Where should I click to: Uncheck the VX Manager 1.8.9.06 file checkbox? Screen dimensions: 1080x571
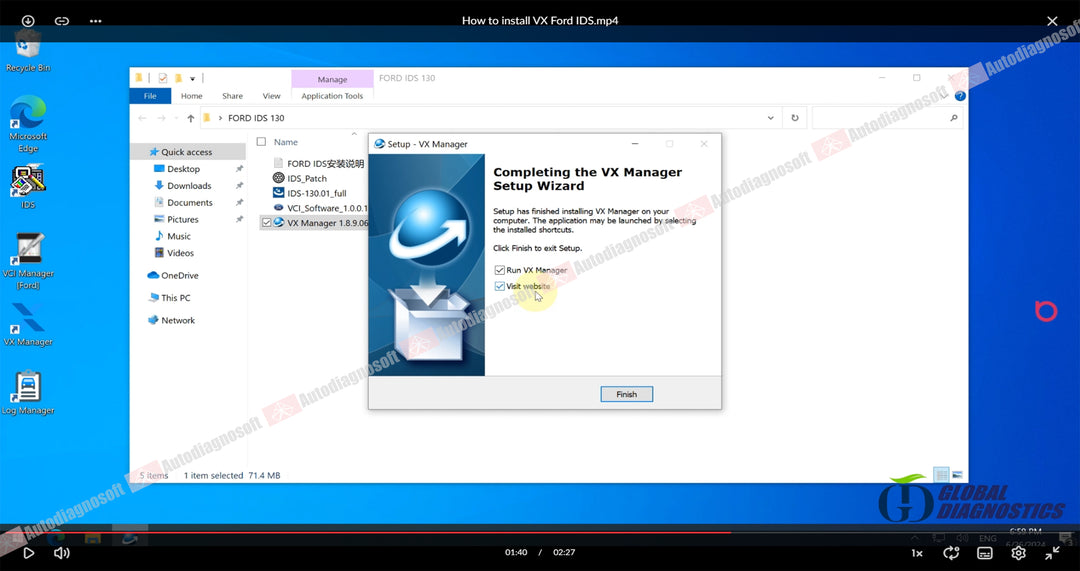tap(266, 223)
